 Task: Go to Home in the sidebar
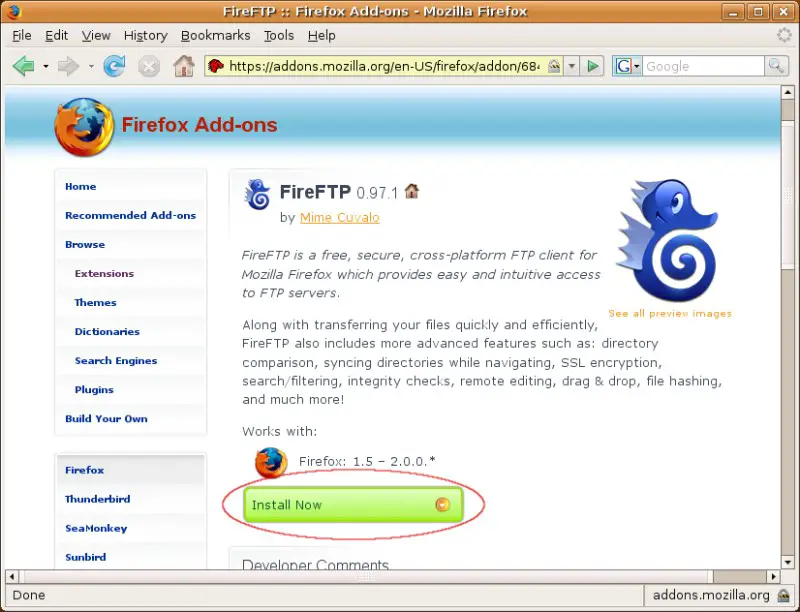(x=81, y=187)
